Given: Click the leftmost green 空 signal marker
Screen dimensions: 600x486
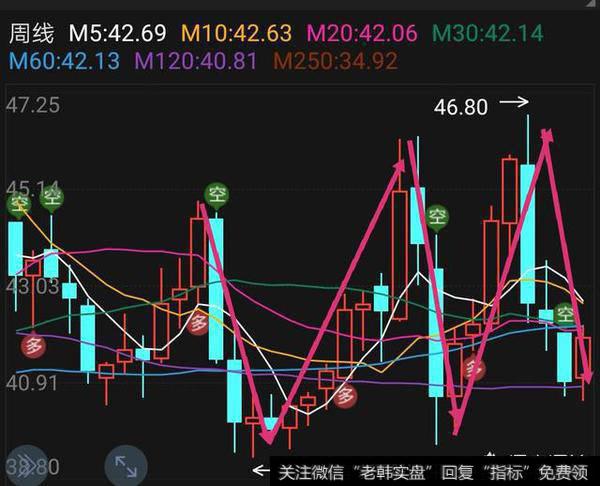Looking at the screenshot, I should (18, 205).
